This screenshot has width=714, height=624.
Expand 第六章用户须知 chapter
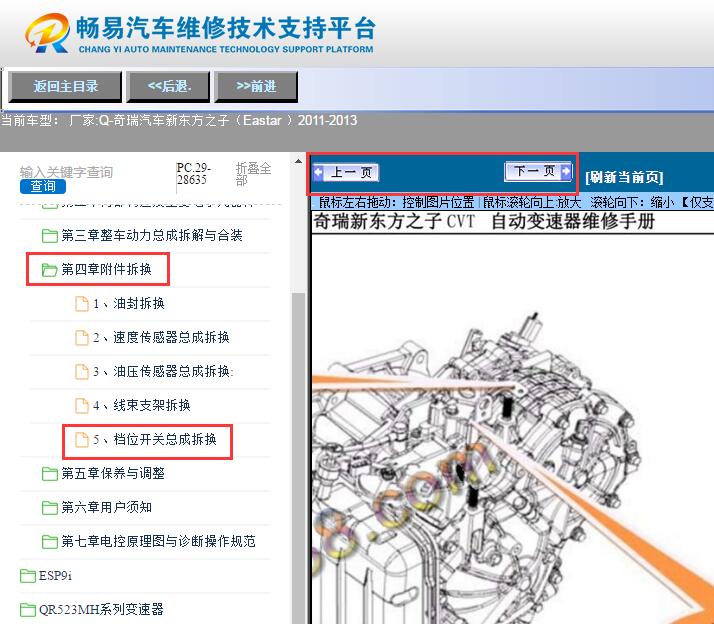[x=106, y=507]
